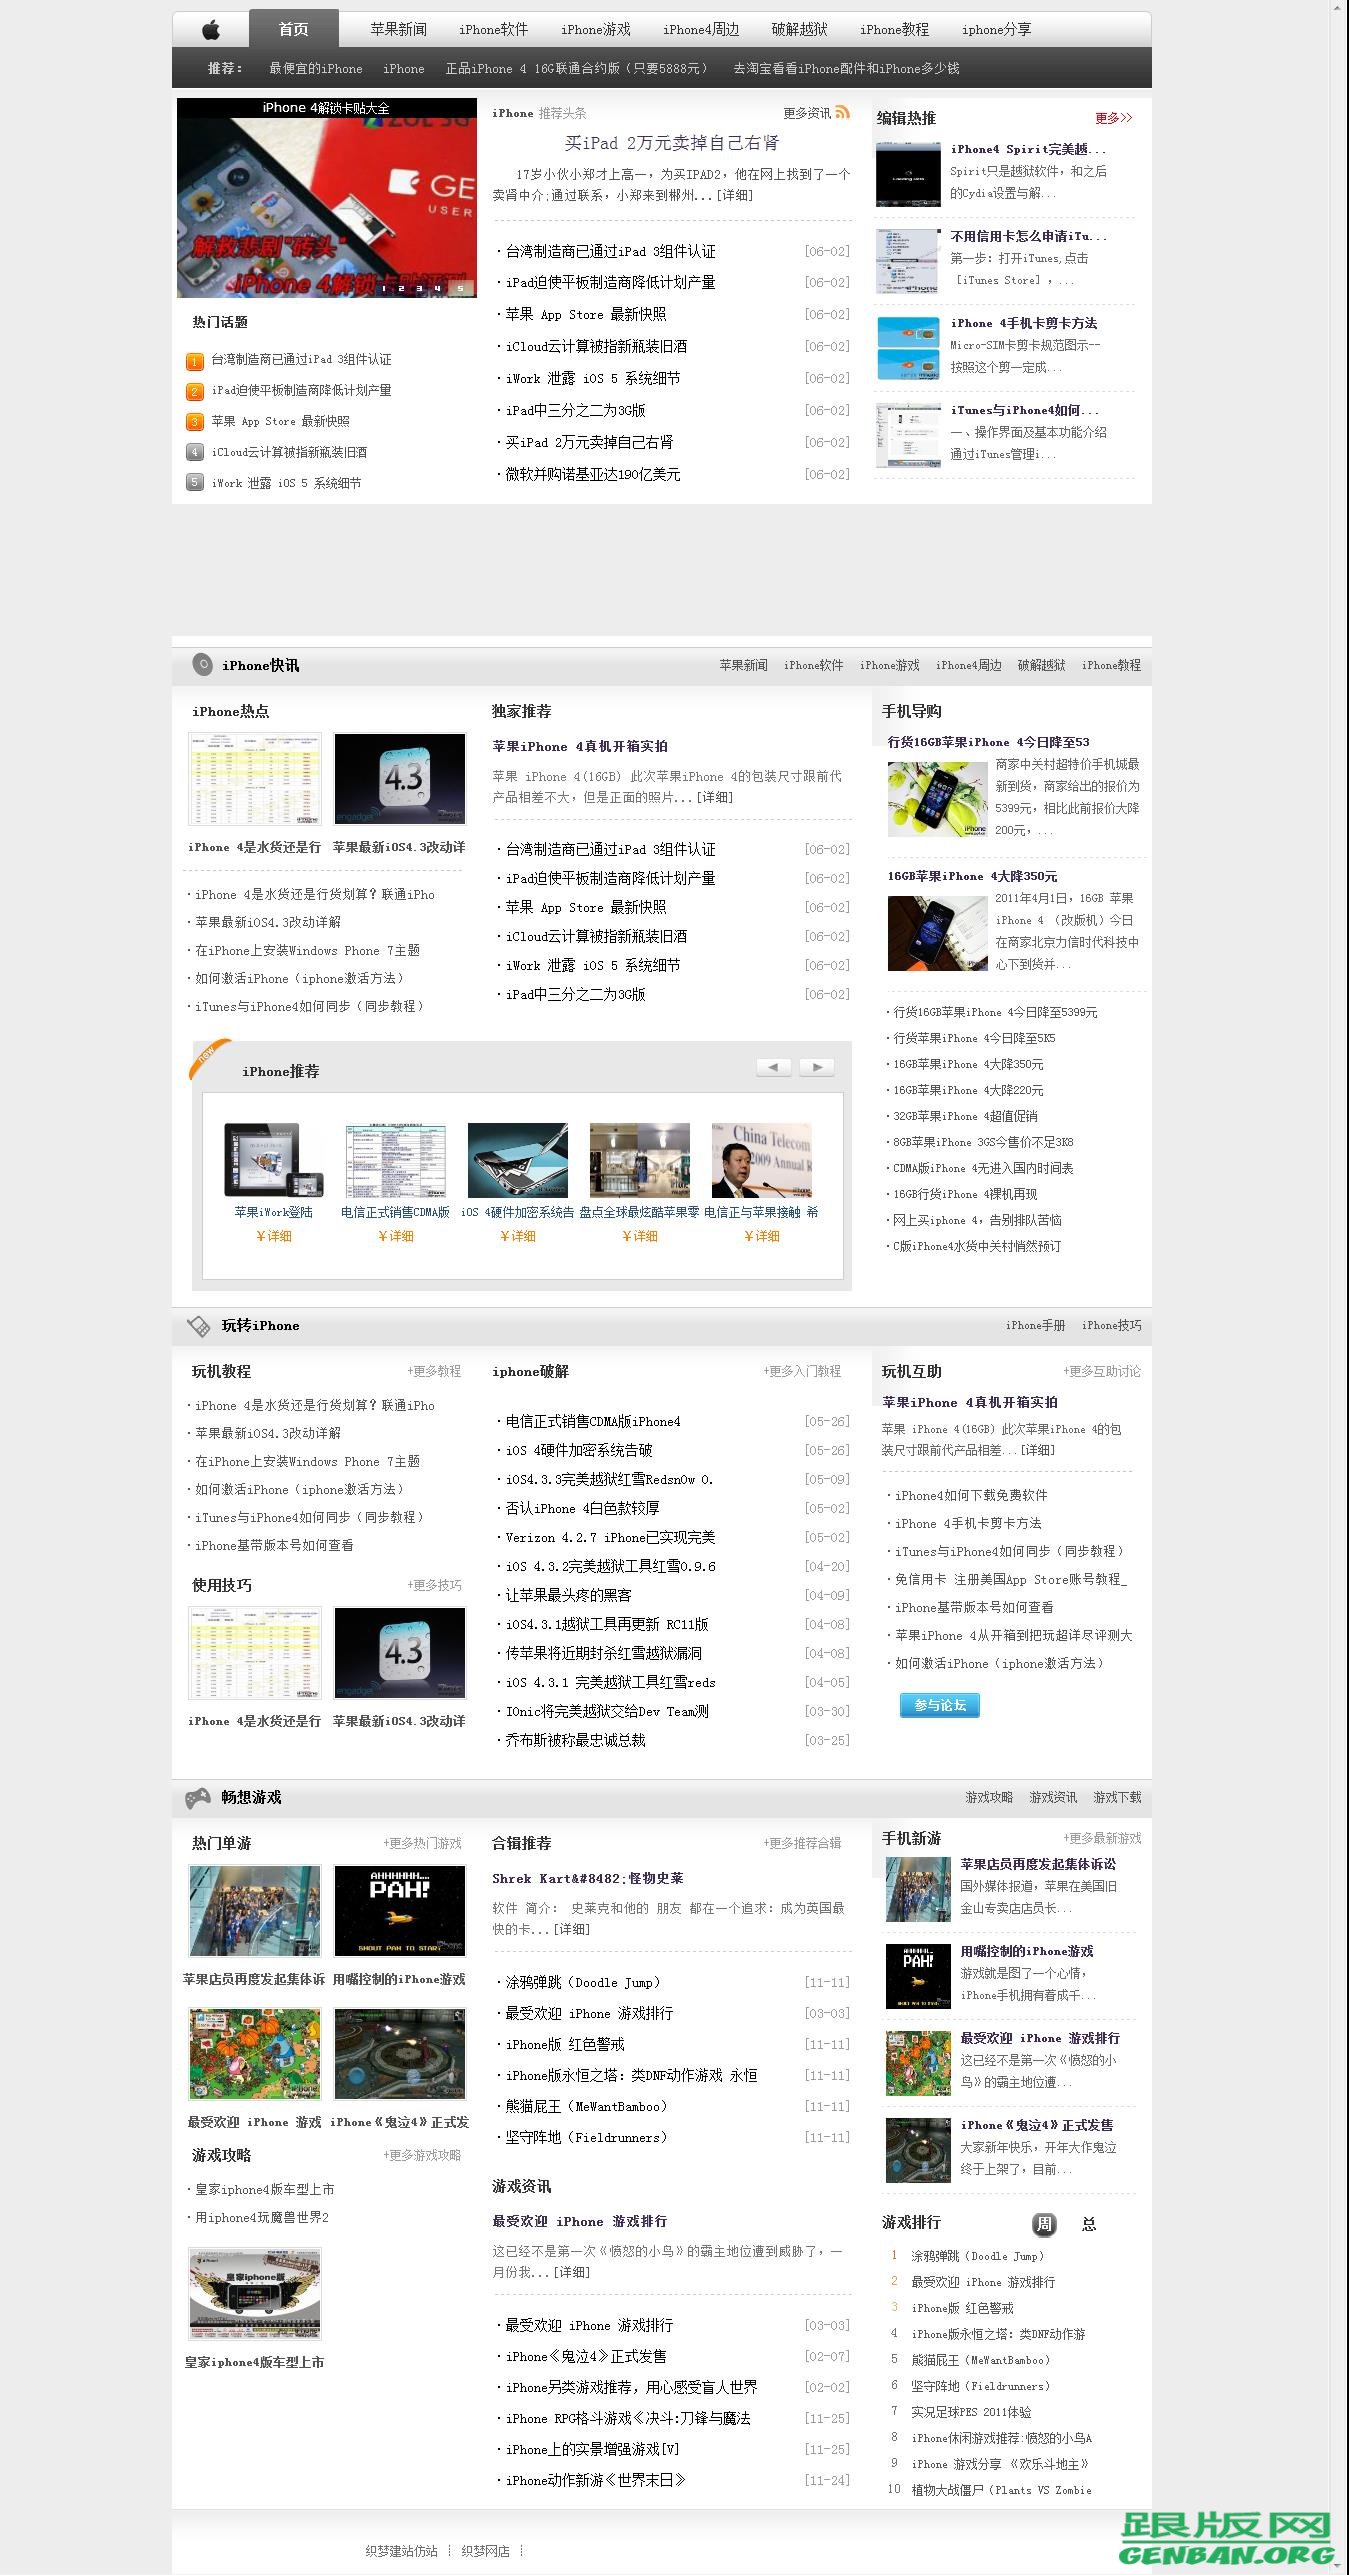Open article 乔布斯被称最忠诚总裁
Viewport: 1349px width, 2575px height.
(575, 1740)
